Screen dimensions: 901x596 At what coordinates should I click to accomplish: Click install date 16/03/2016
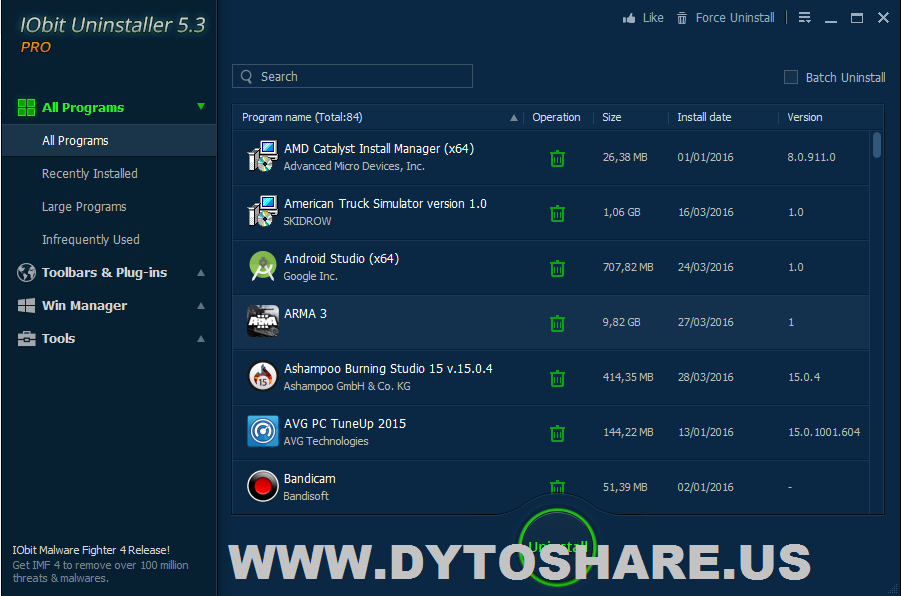706,212
